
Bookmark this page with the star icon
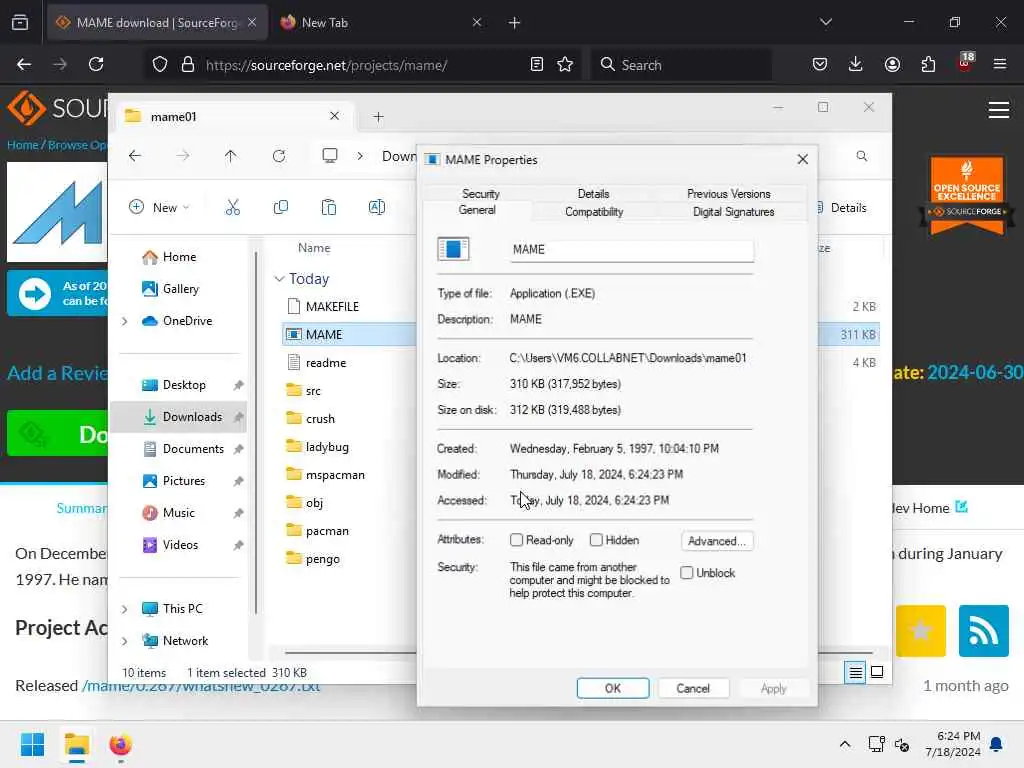point(565,64)
